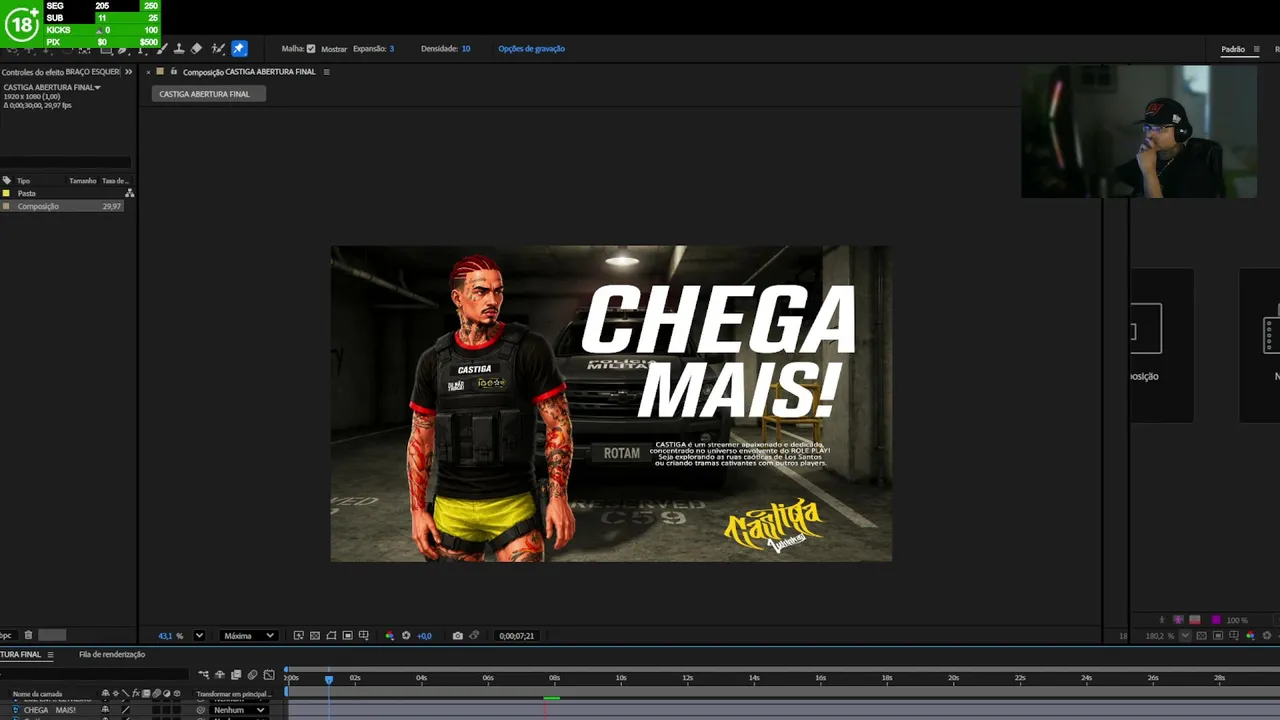1280x720 pixels.
Task: Select the Roto Brush tool
Action: (217, 48)
